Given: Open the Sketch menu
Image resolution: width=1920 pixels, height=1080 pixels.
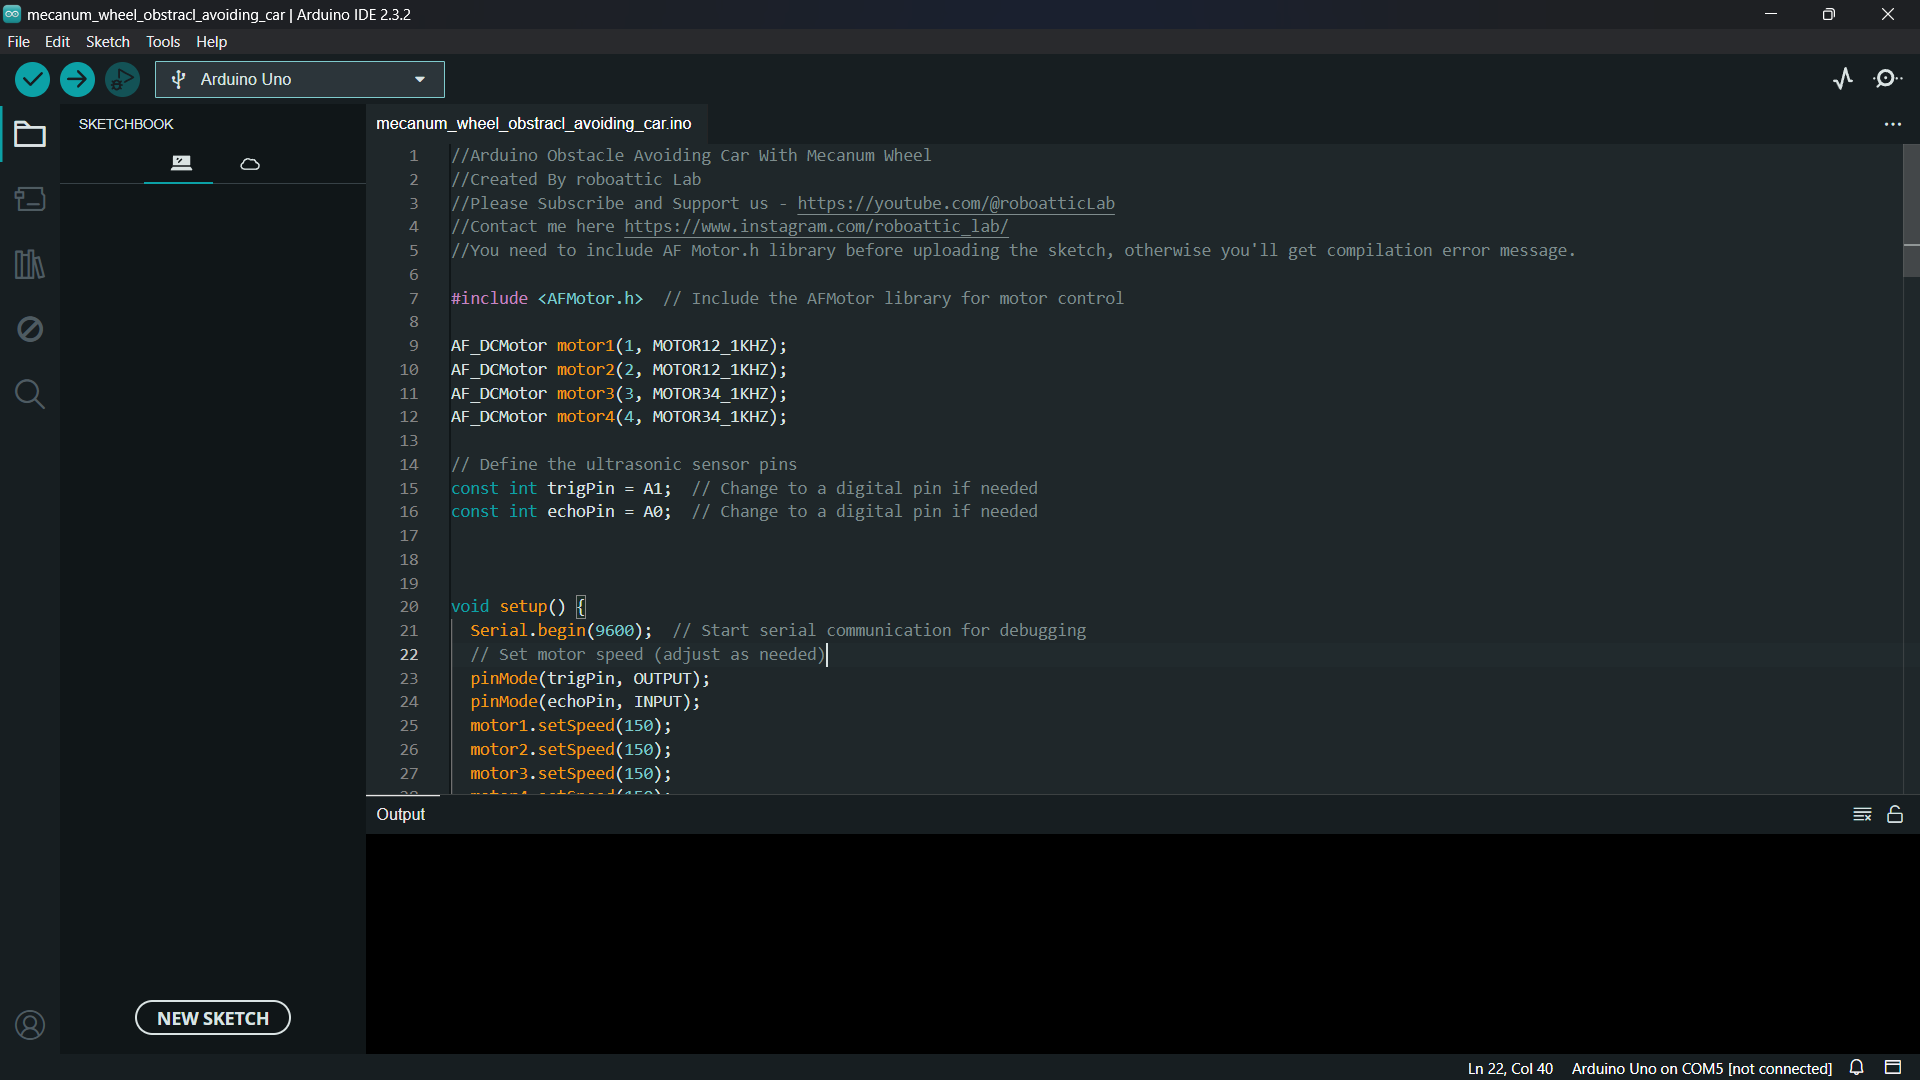Looking at the screenshot, I should (x=107, y=42).
